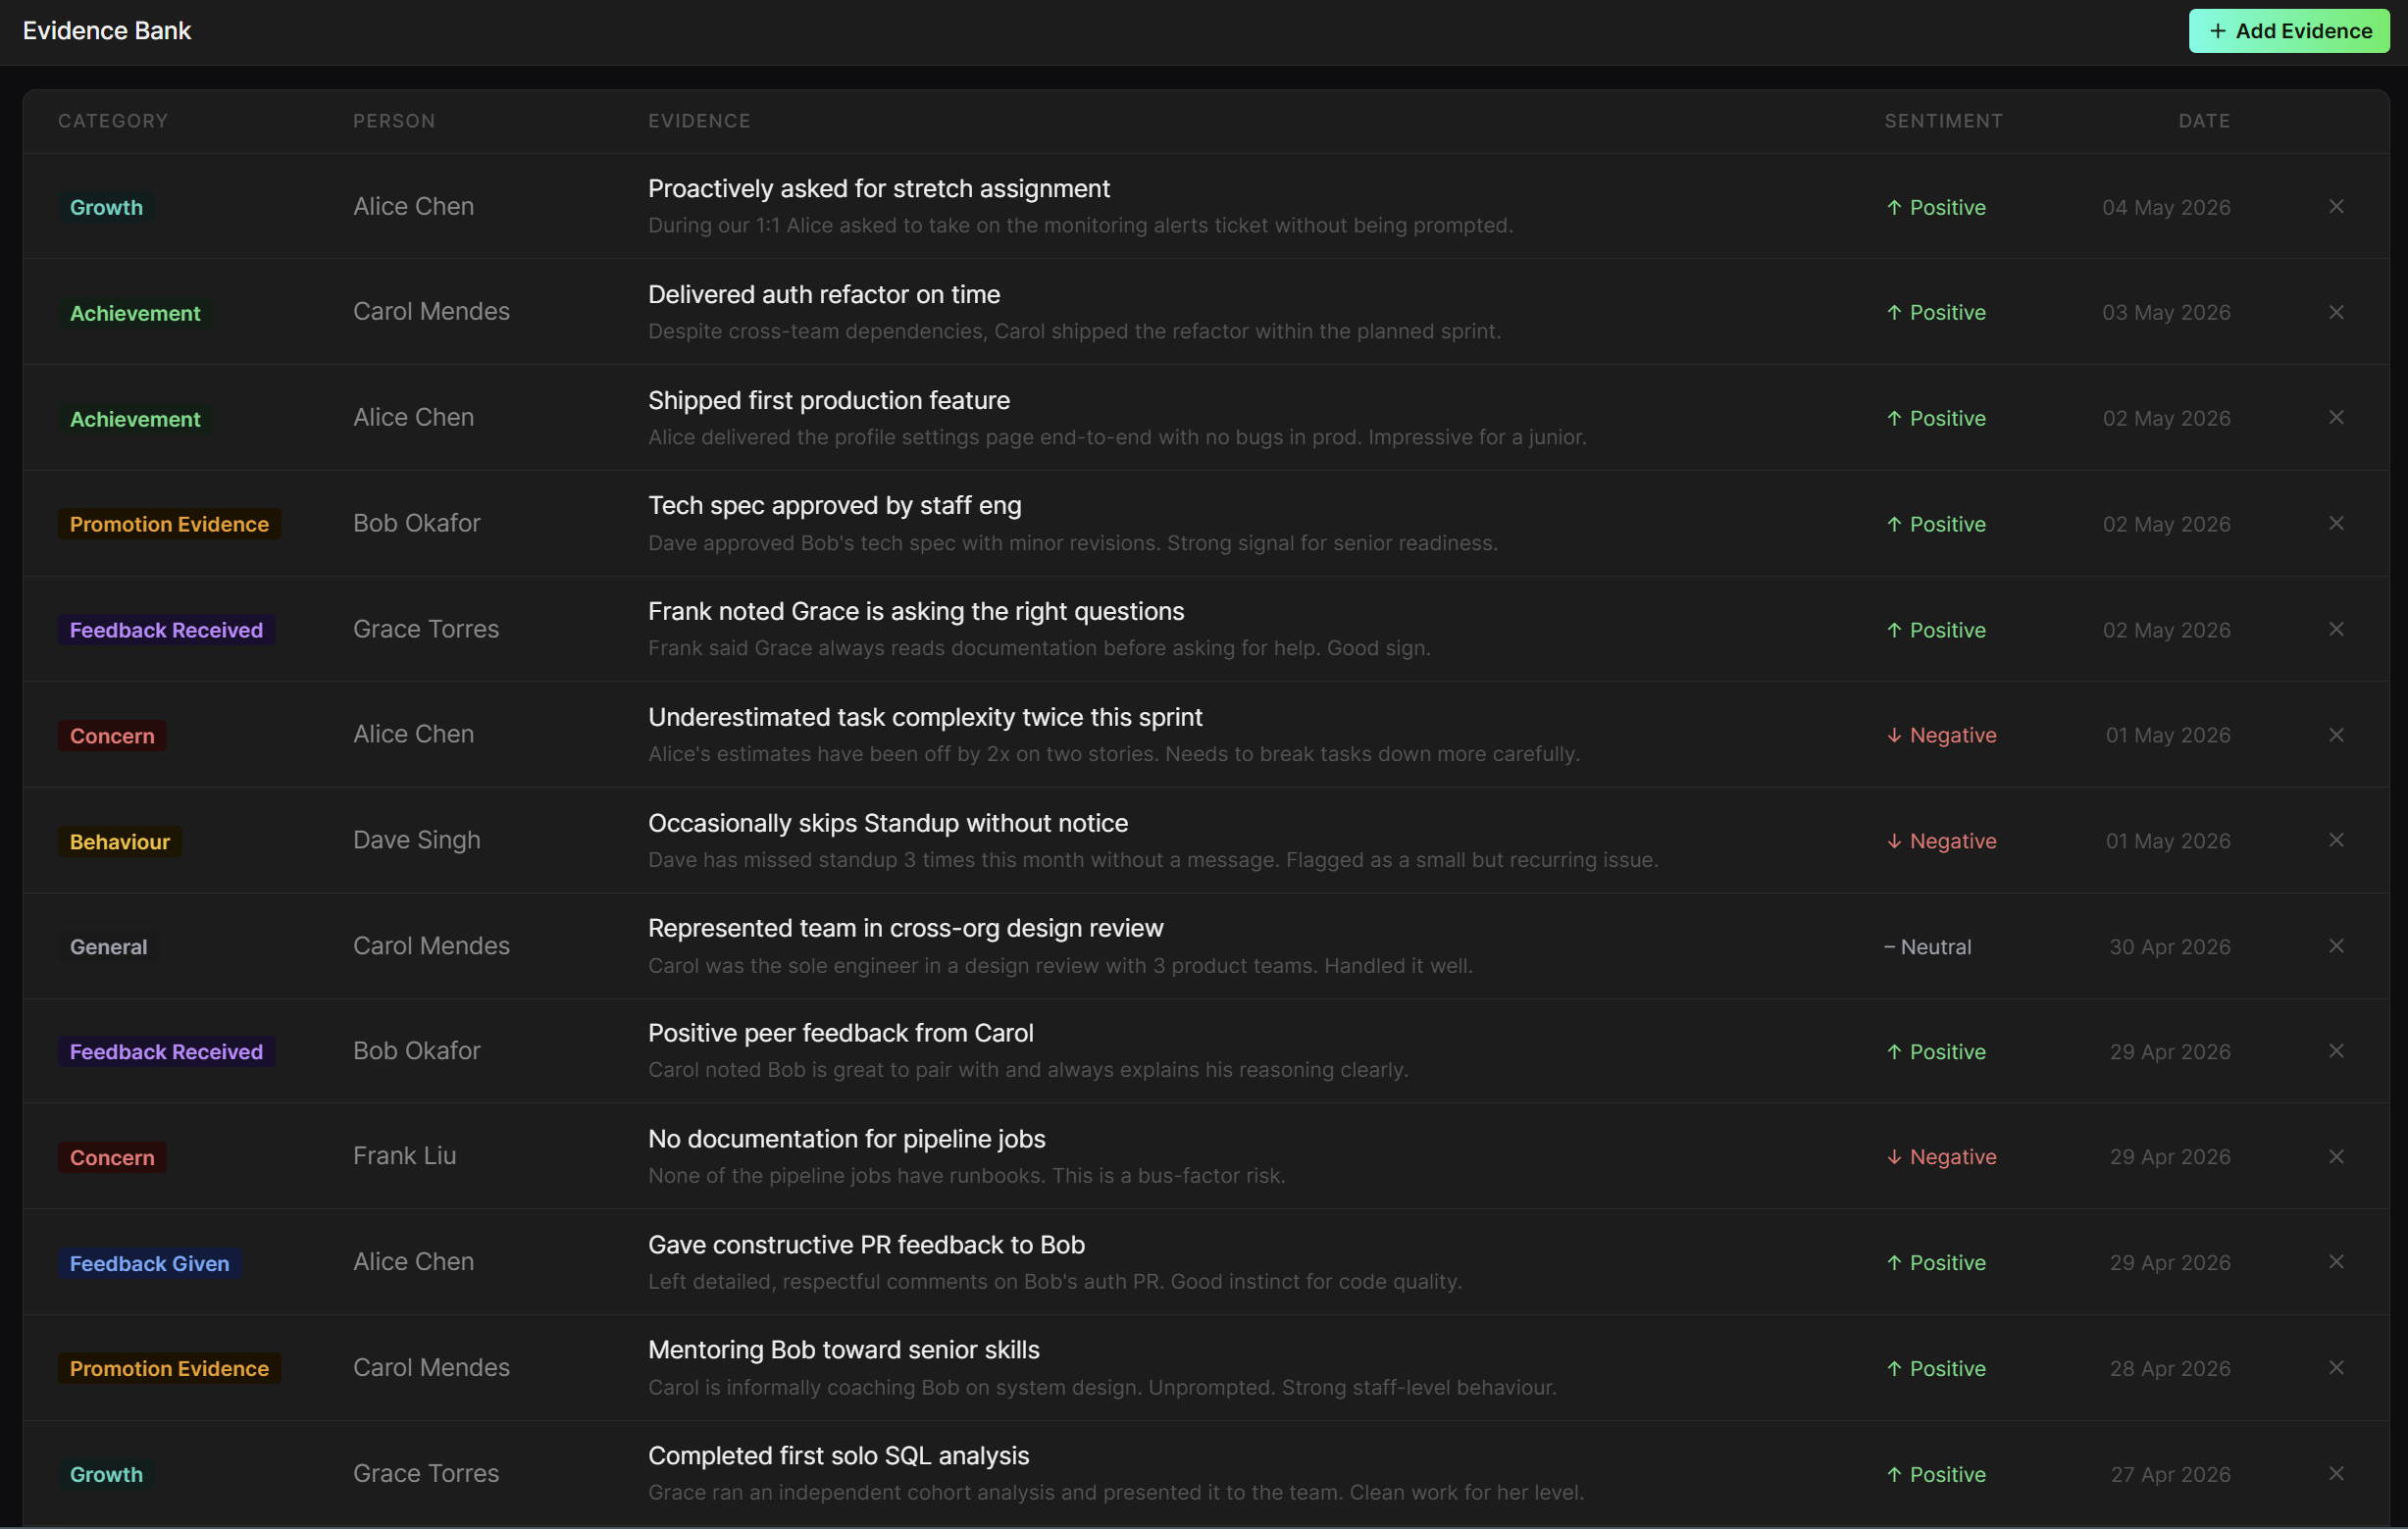Select Grace Torres in the feedback row
Screen dimensions: 2408x1529
426,629
